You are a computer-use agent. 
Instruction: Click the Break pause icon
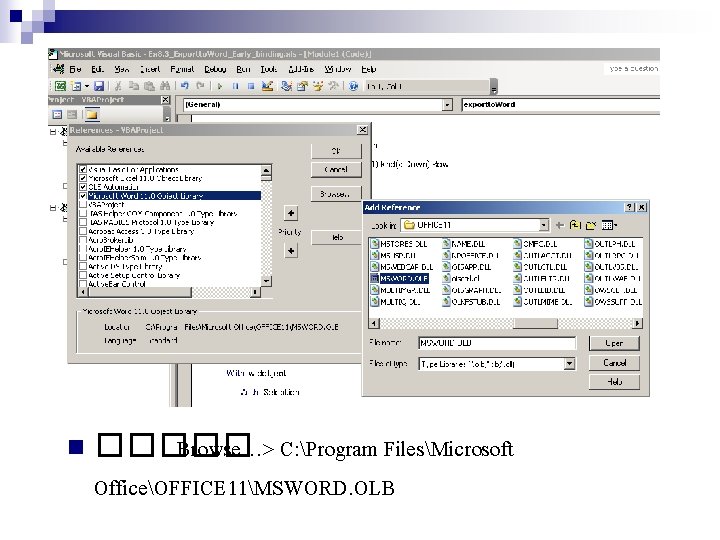point(235,86)
